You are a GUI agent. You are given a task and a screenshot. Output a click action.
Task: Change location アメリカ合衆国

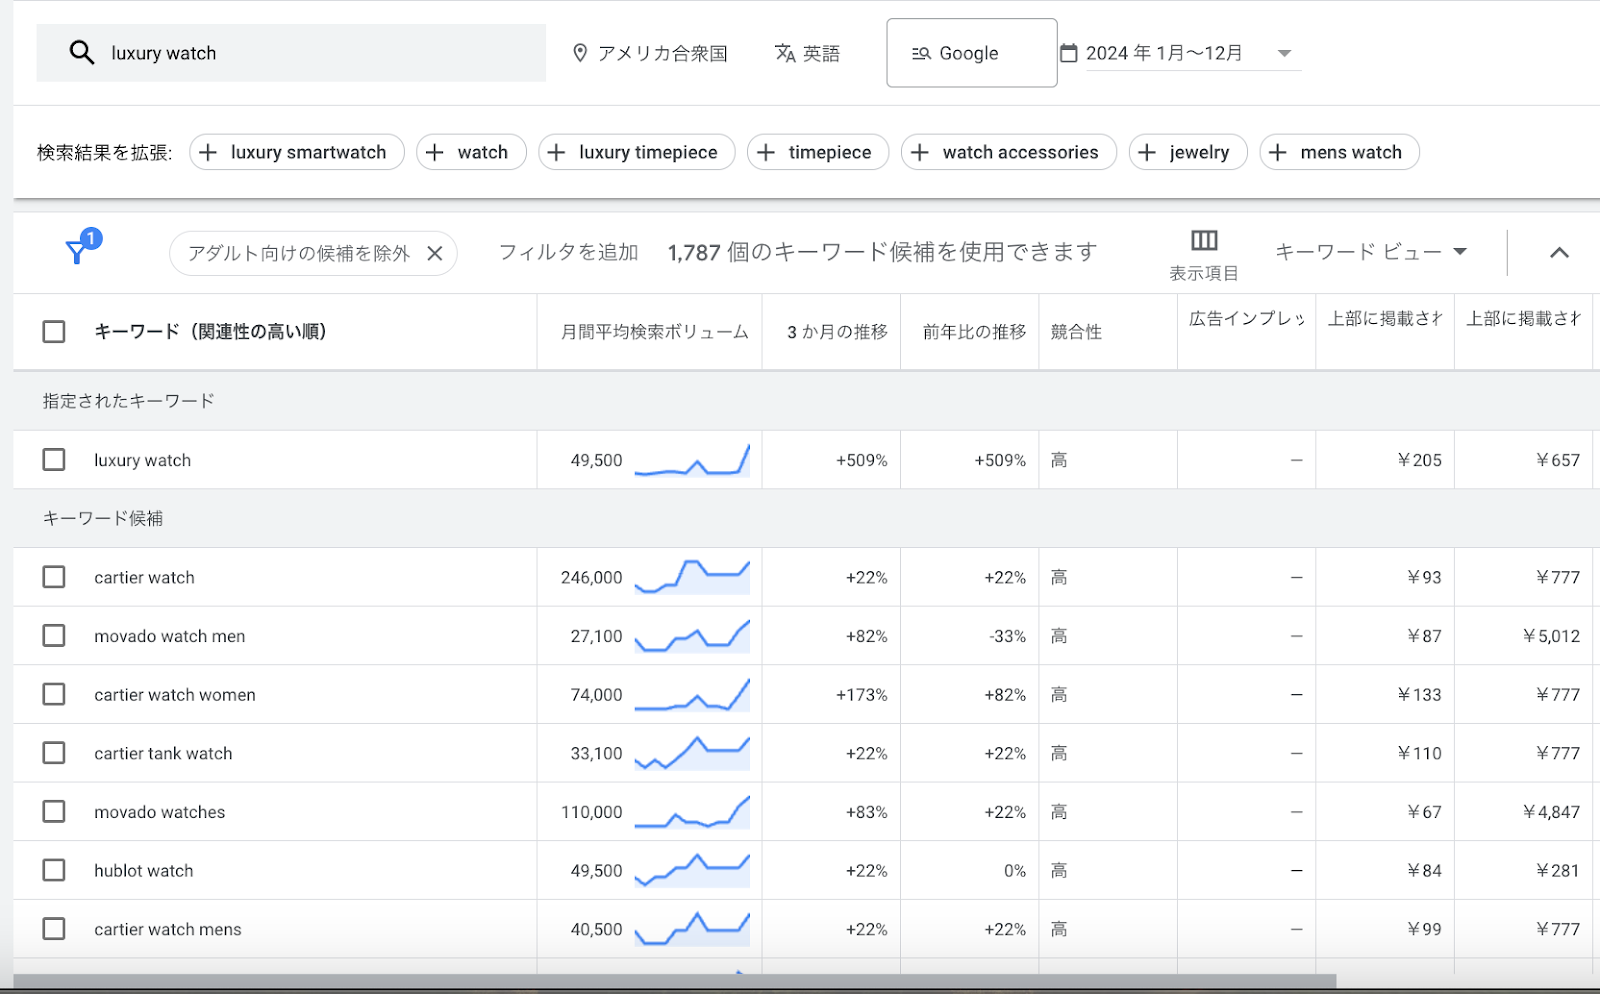point(650,53)
